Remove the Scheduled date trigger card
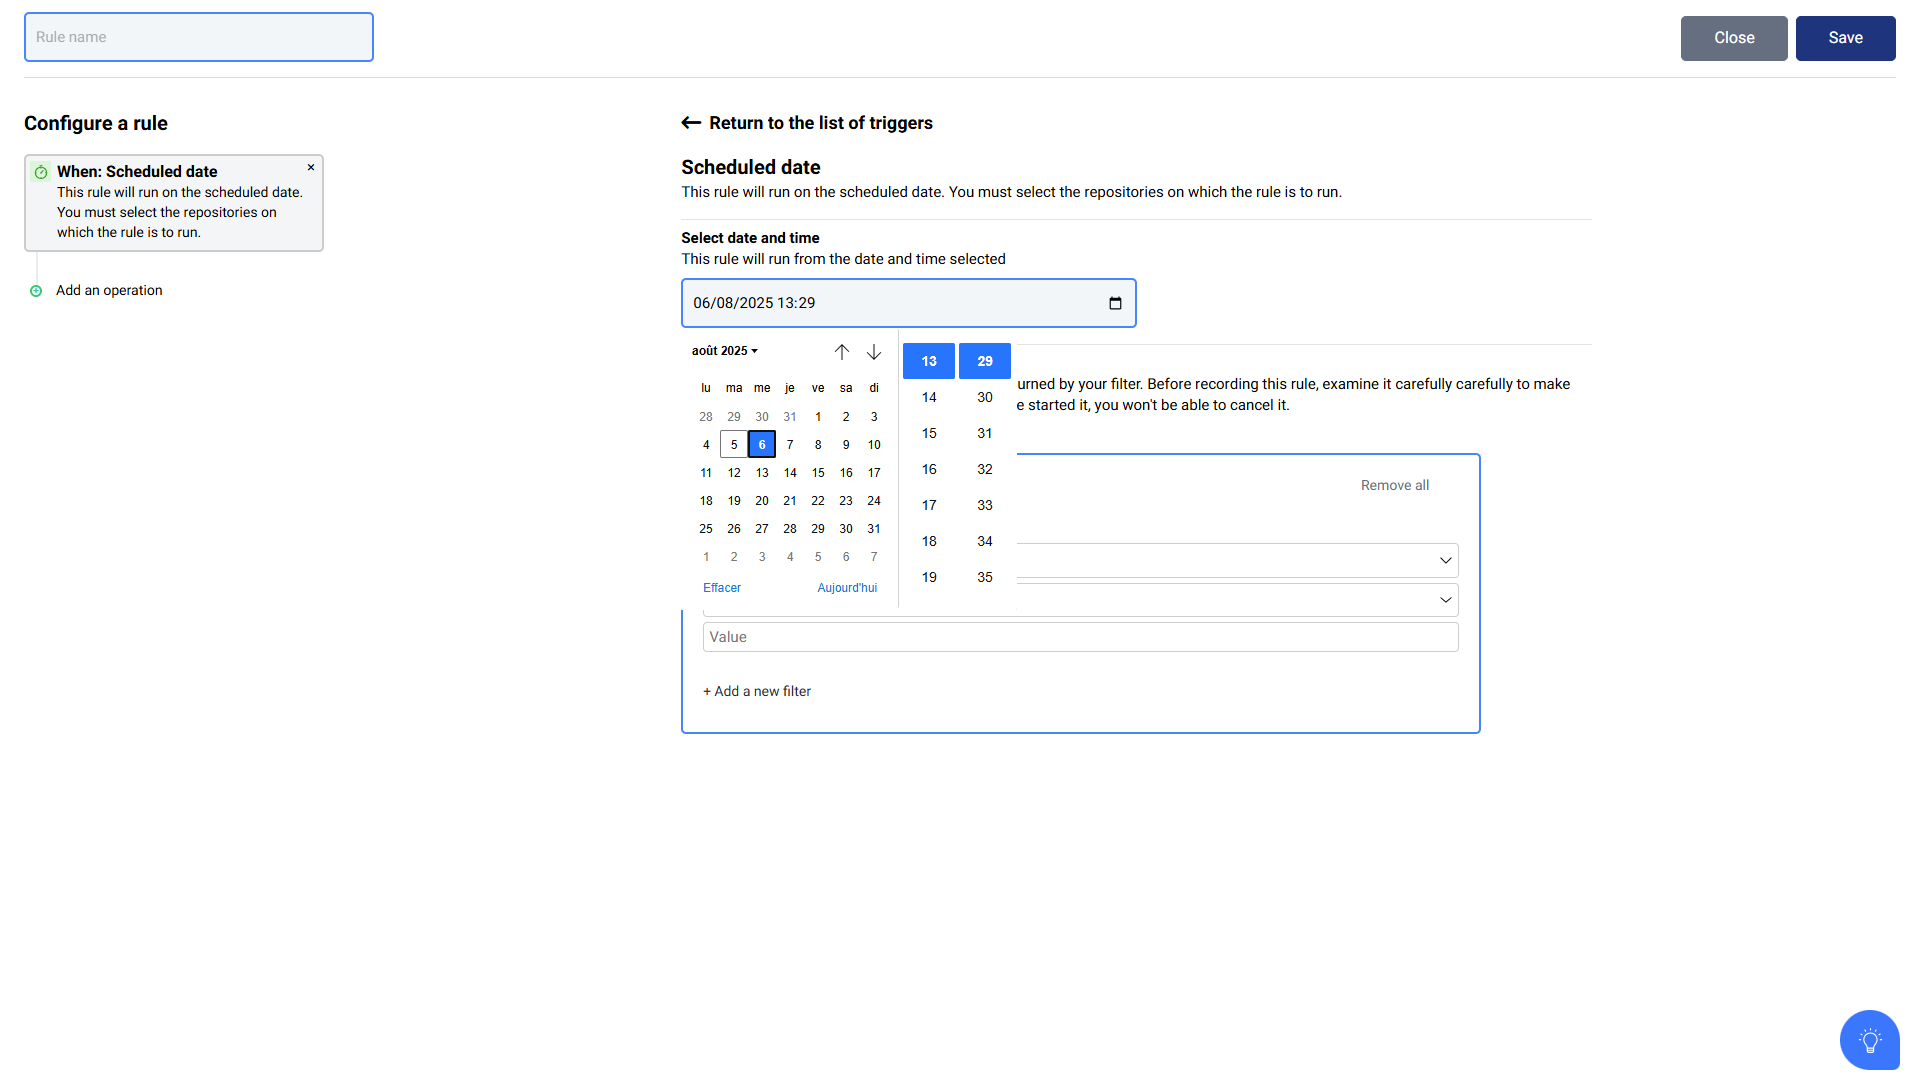Image resolution: width=1920 pixels, height=1080 pixels. click(311, 167)
